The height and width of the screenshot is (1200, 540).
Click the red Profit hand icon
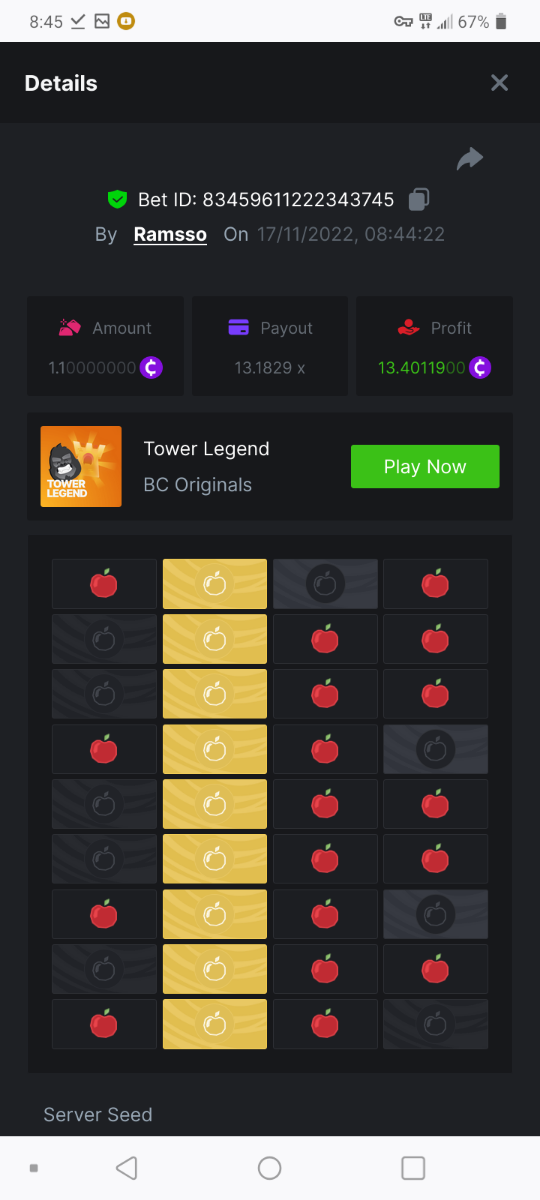click(408, 327)
